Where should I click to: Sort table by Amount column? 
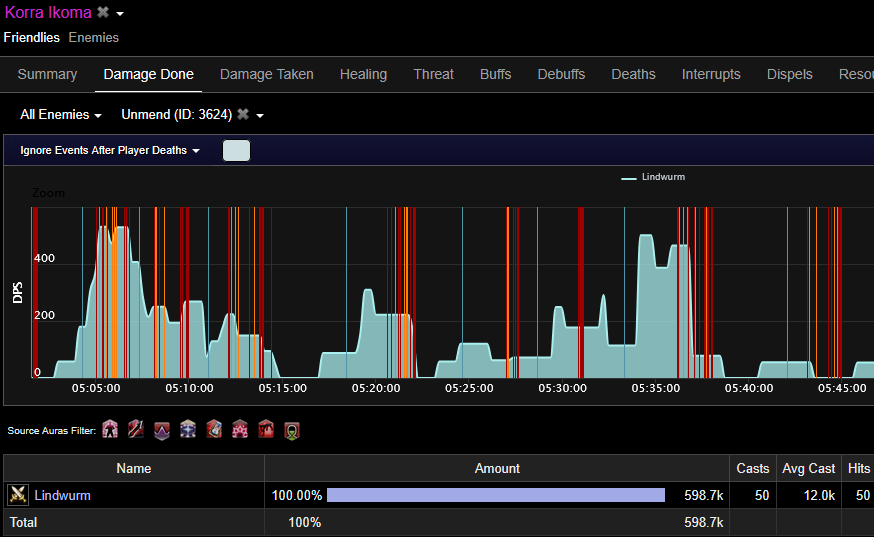coord(497,468)
